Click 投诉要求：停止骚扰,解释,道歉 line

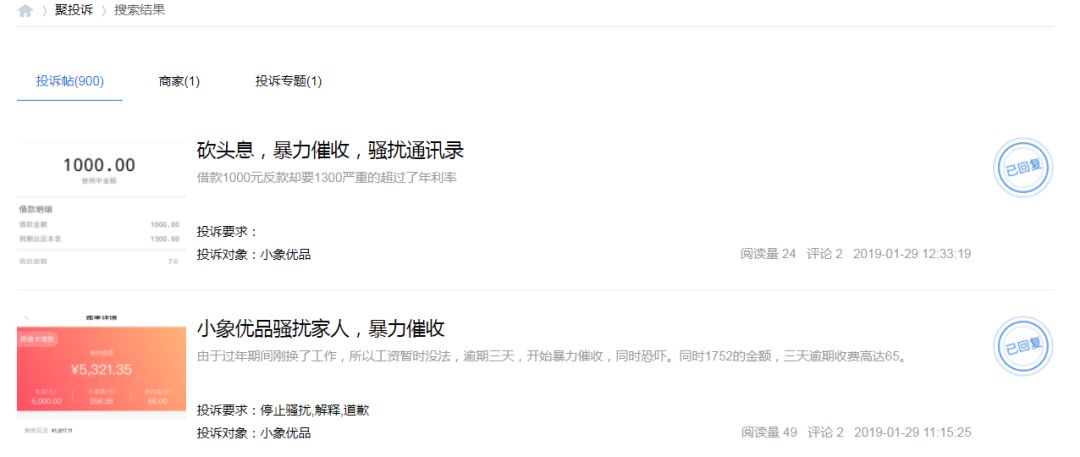283,410
